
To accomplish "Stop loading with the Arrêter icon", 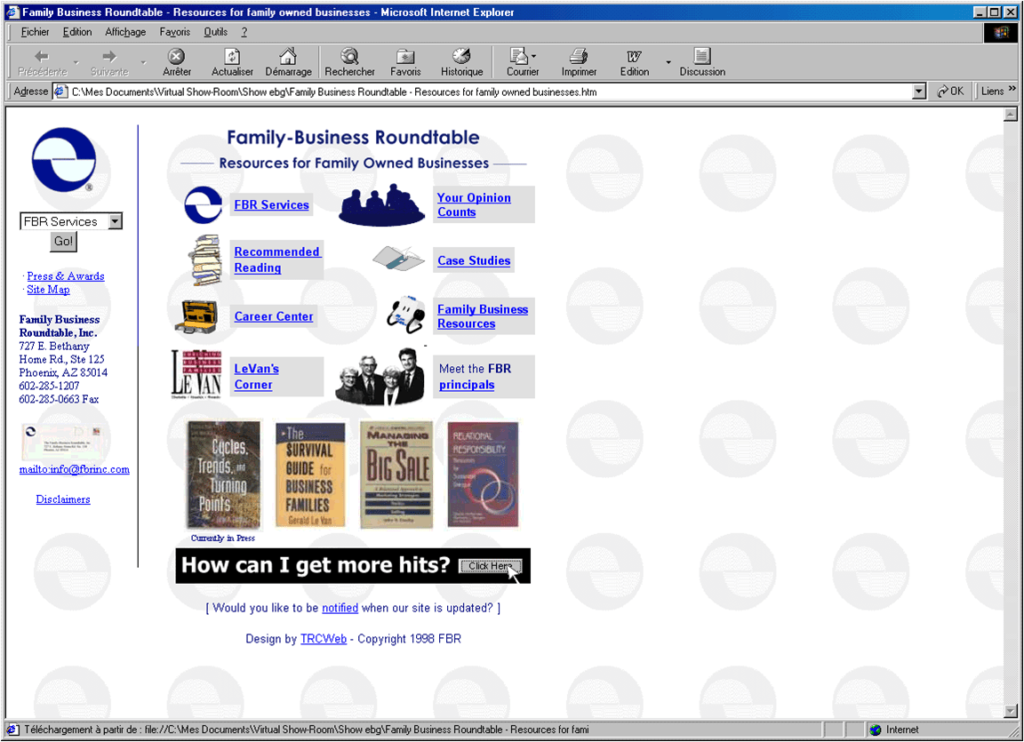I will pyautogui.click(x=176, y=56).
